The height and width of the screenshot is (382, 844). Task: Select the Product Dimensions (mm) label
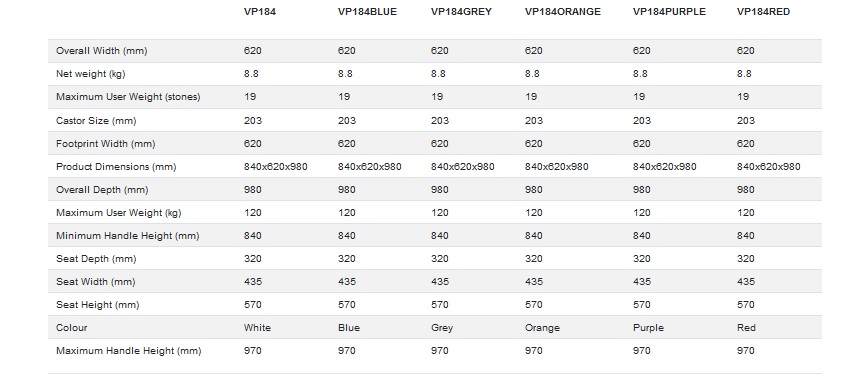click(x=116, y=167)
